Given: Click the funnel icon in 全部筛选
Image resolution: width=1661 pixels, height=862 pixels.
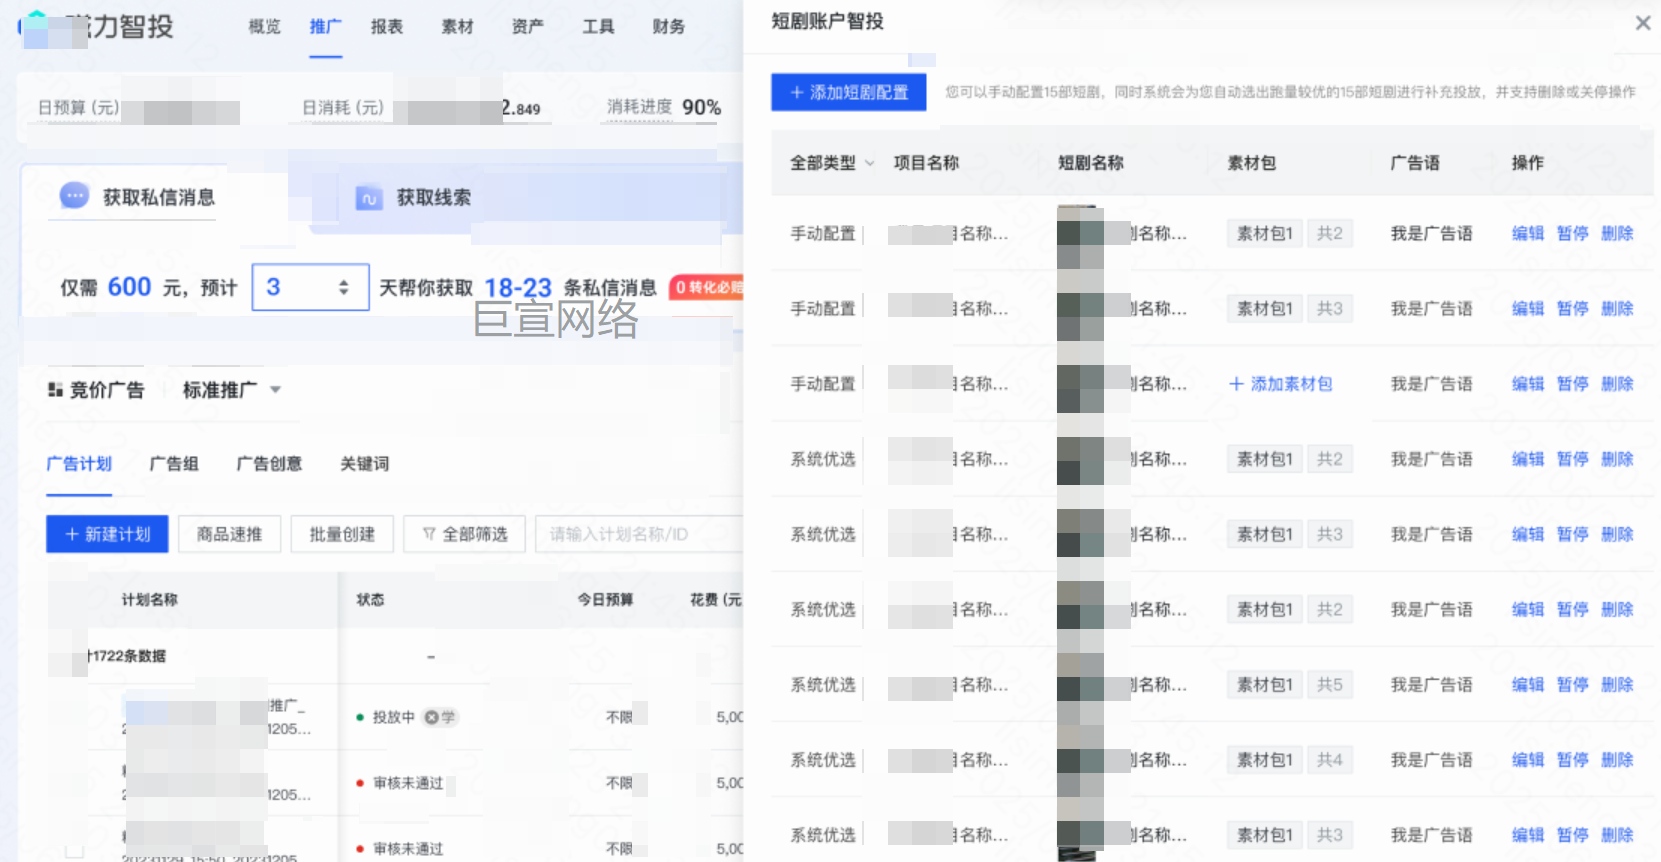Looking at the screenshot, I should (x=429, y=535).
